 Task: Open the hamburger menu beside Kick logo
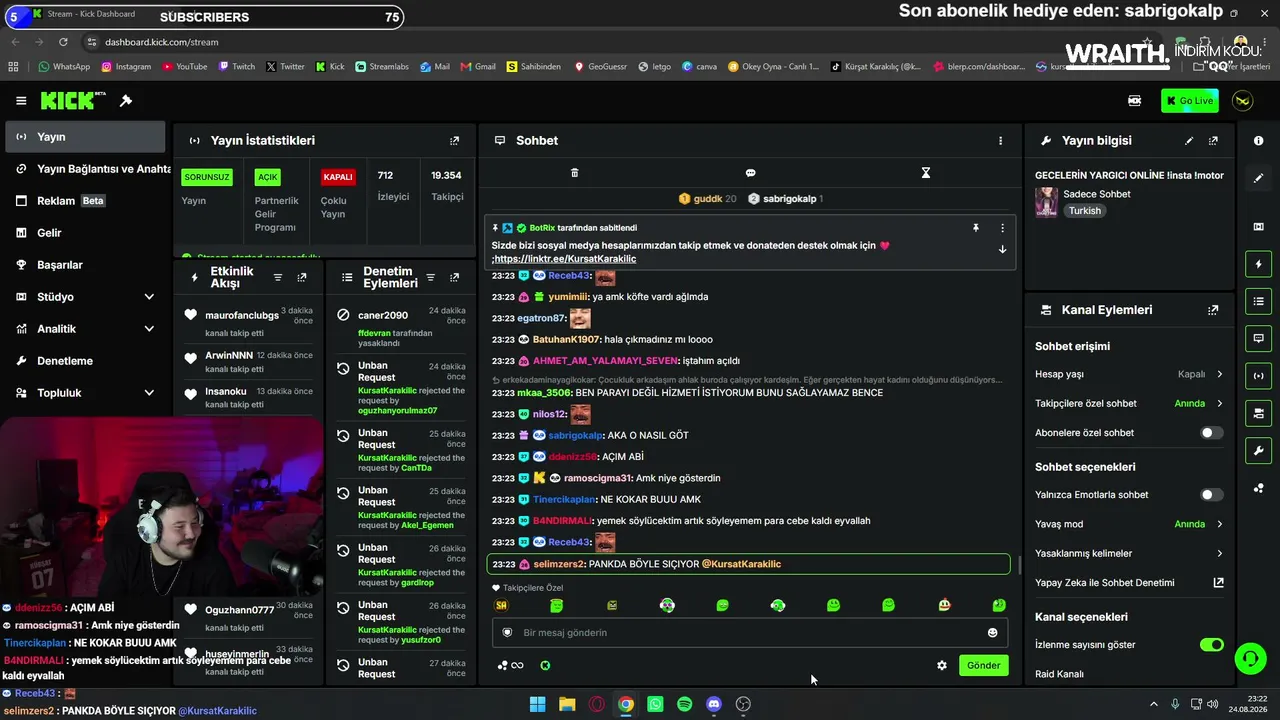(21, 101)
